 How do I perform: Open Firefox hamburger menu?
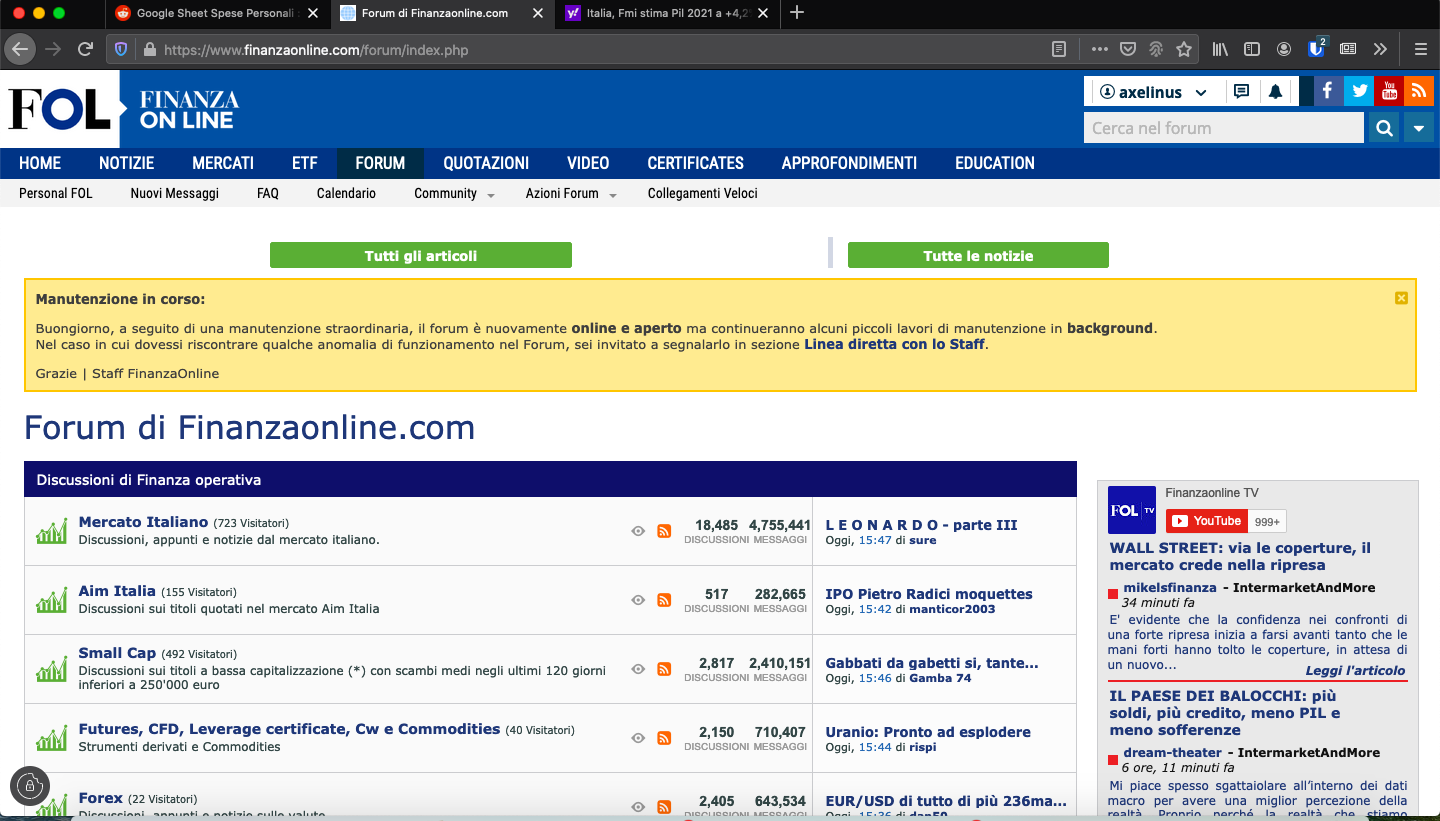1420,48
